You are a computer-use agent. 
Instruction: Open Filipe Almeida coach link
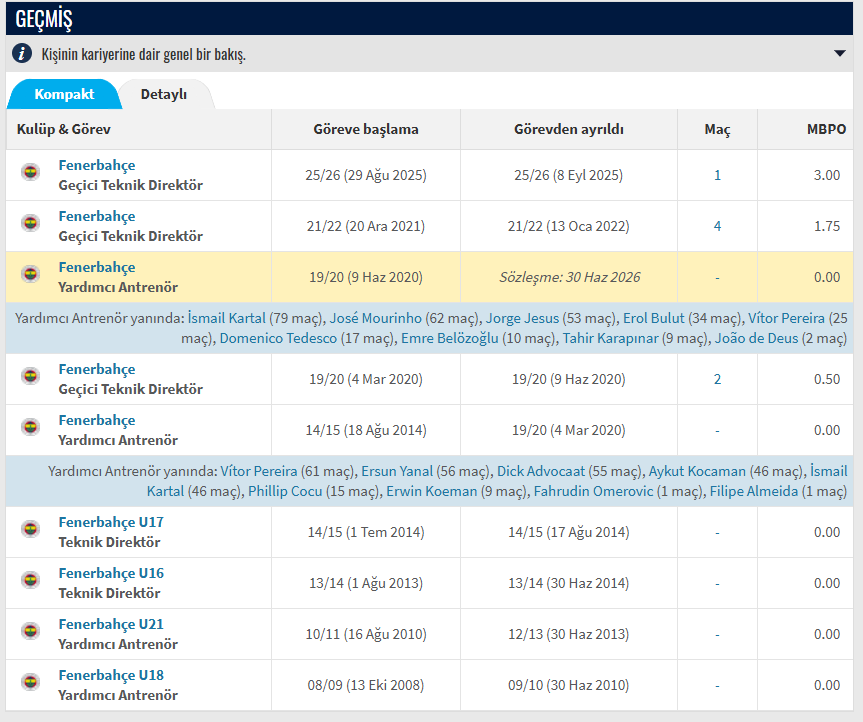753,491
